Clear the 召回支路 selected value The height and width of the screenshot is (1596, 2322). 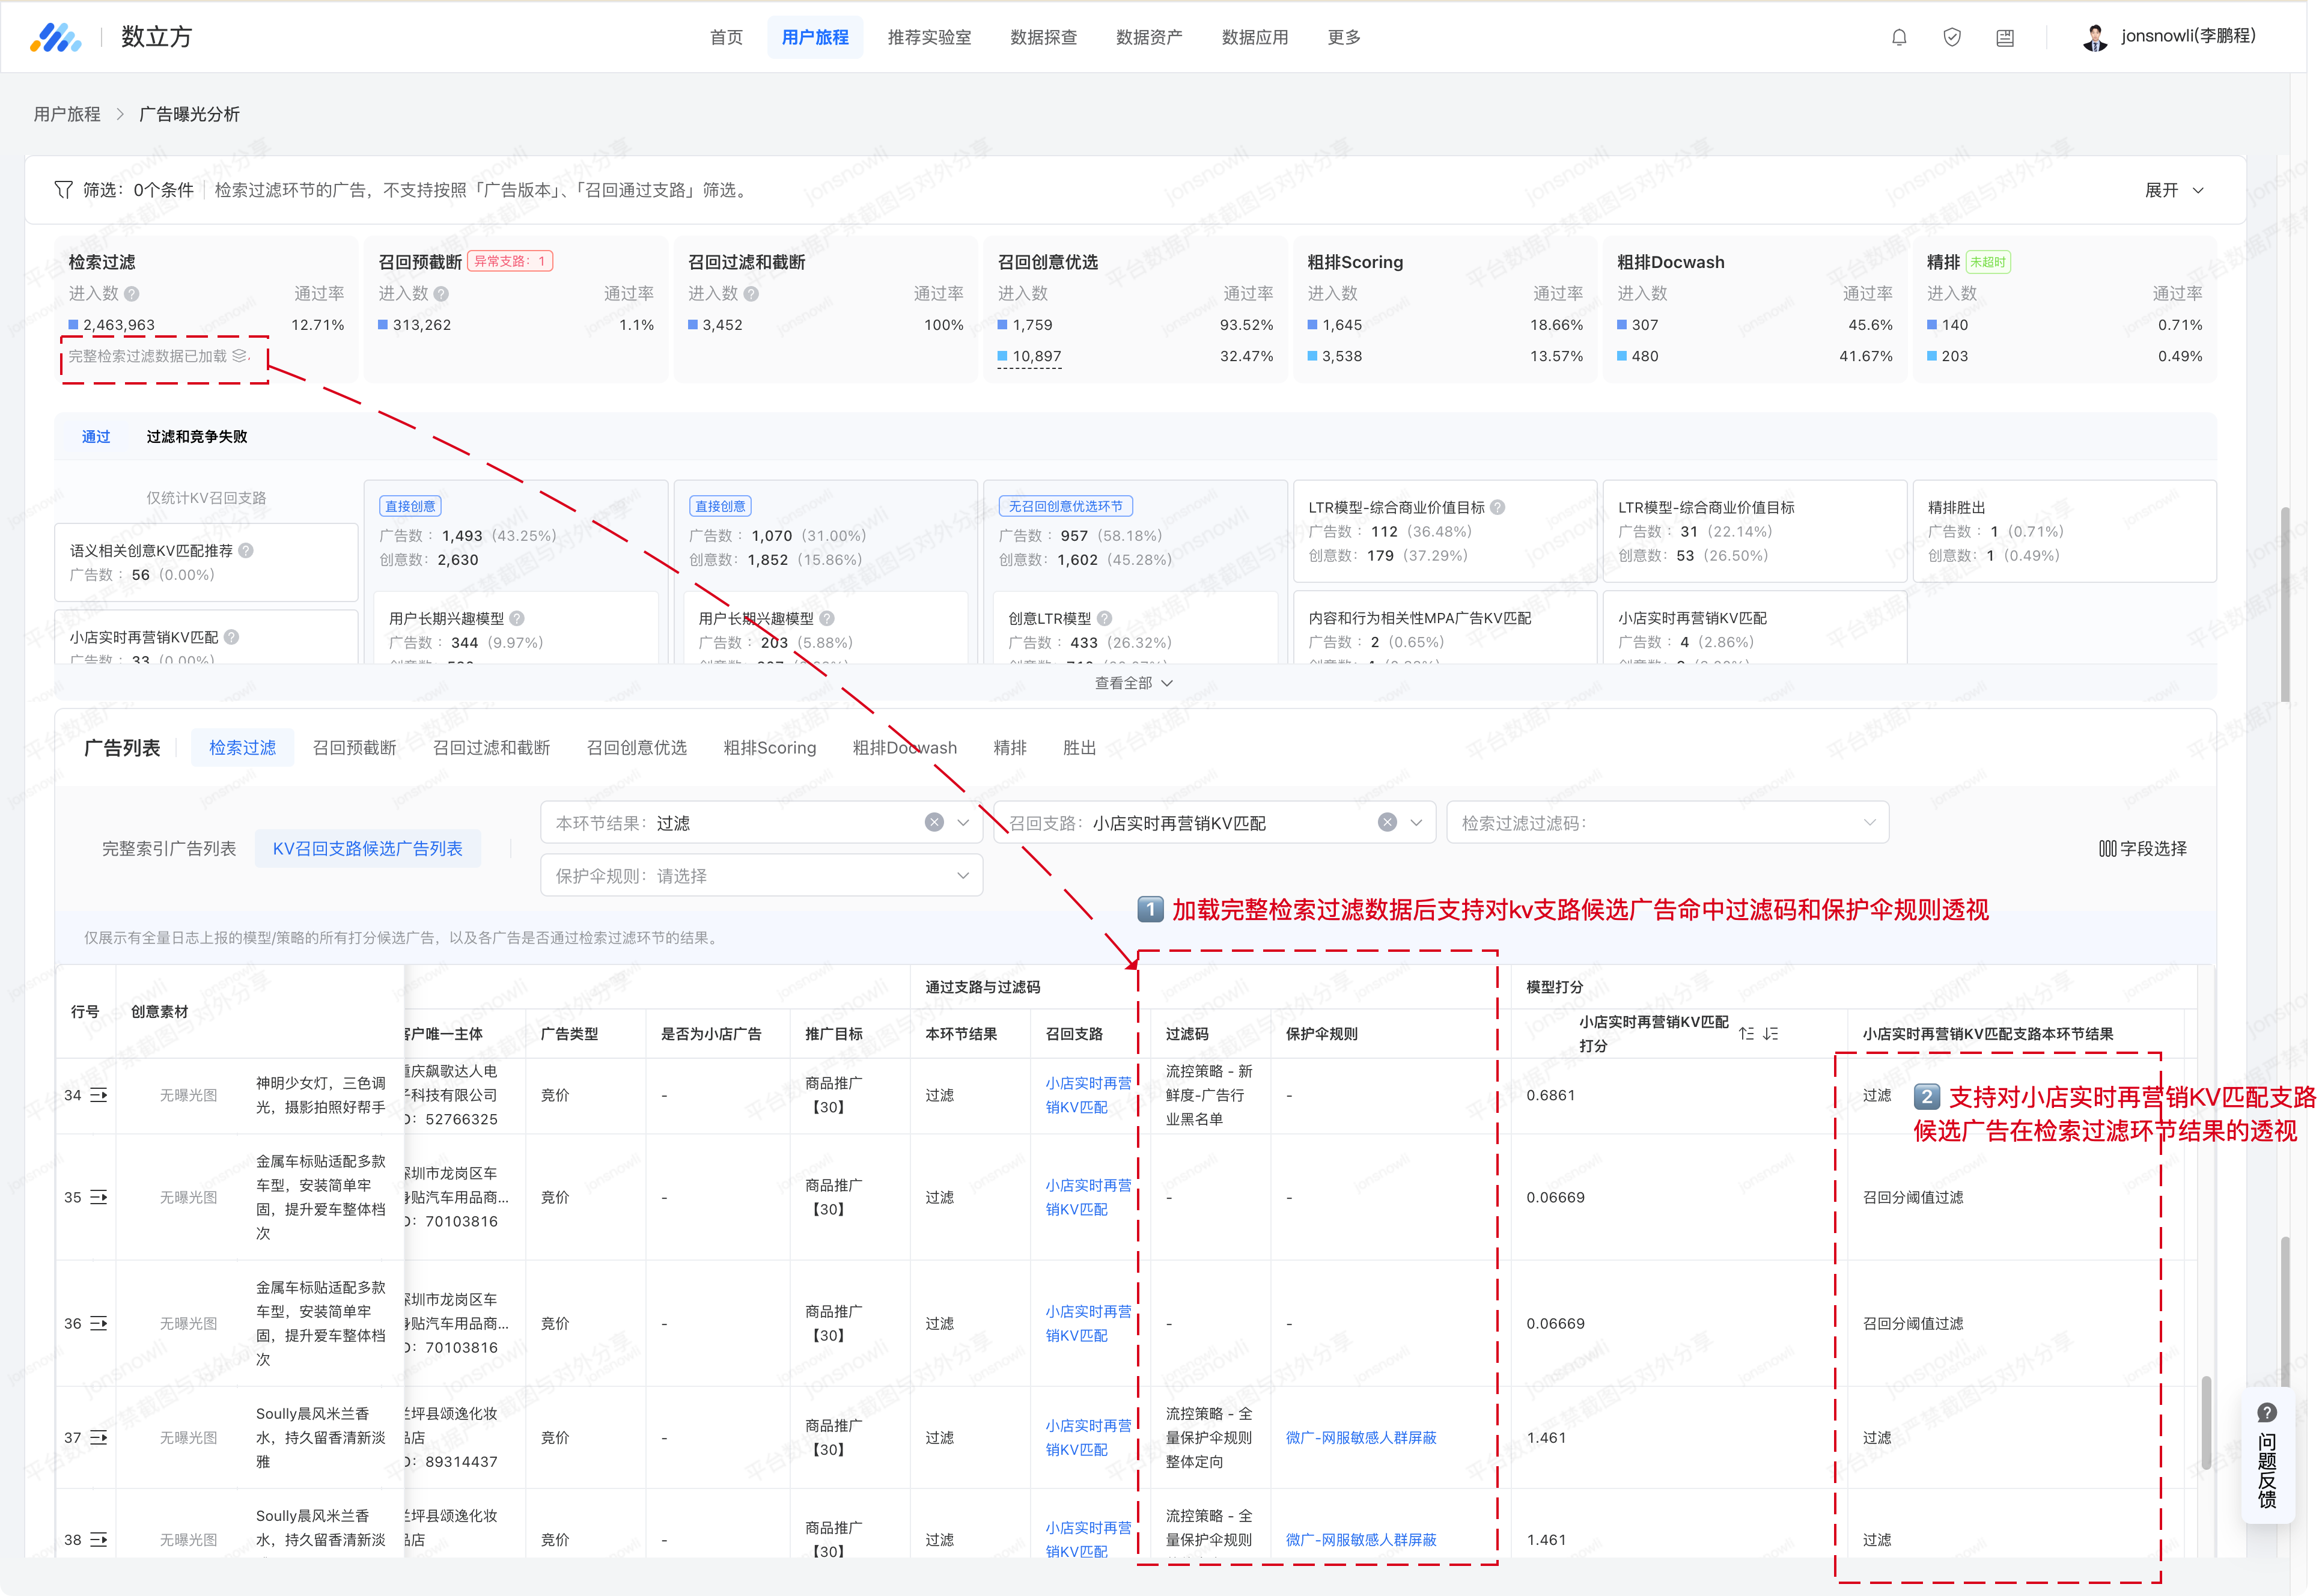click(1387, 822)
